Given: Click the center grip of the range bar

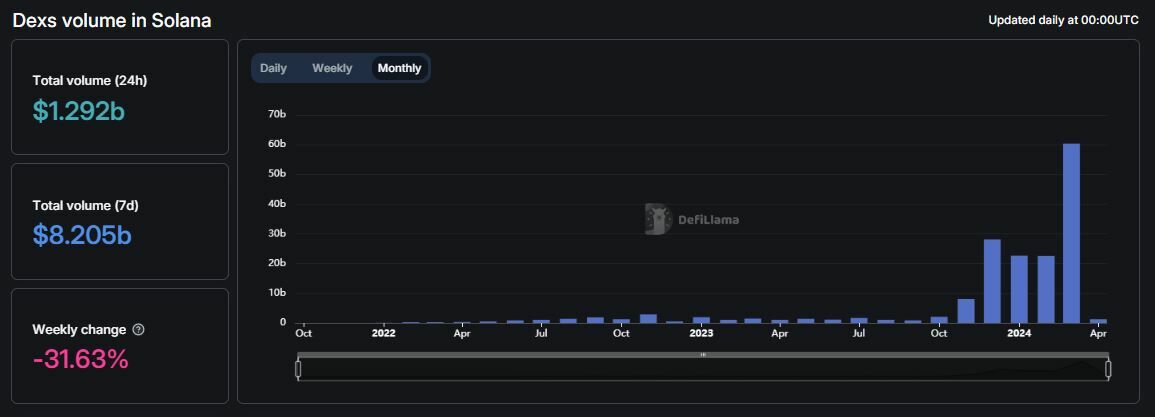Looking at the screenshot, I should pos(703,355).
